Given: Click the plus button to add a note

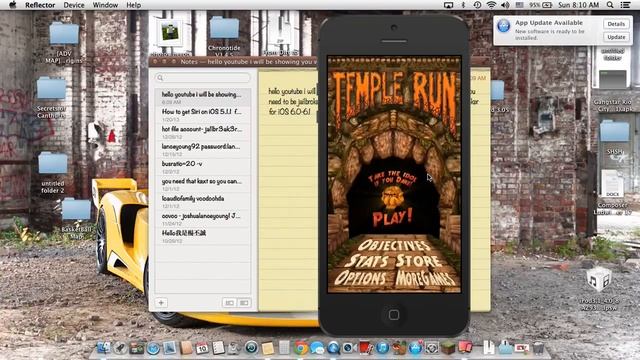Looking at the screenshot, I should point(161,303).
